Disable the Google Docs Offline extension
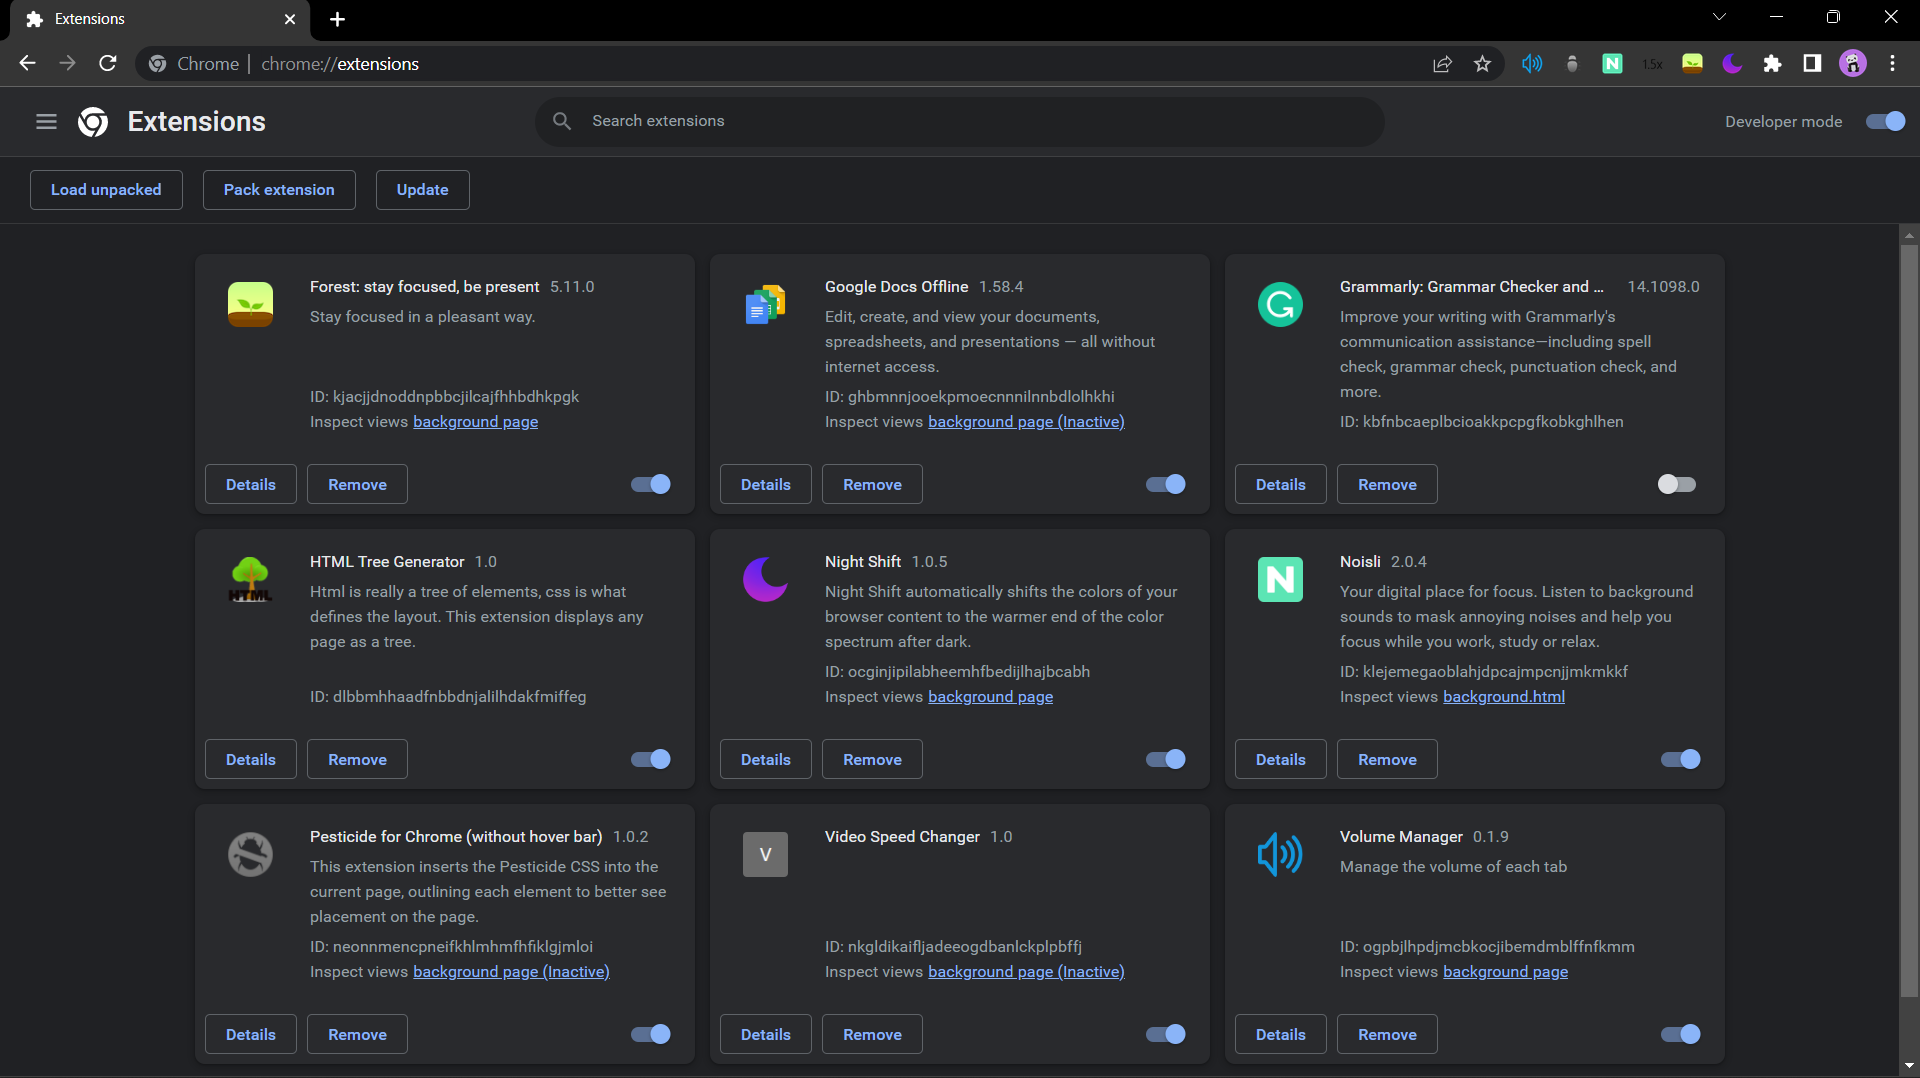 1164,484
